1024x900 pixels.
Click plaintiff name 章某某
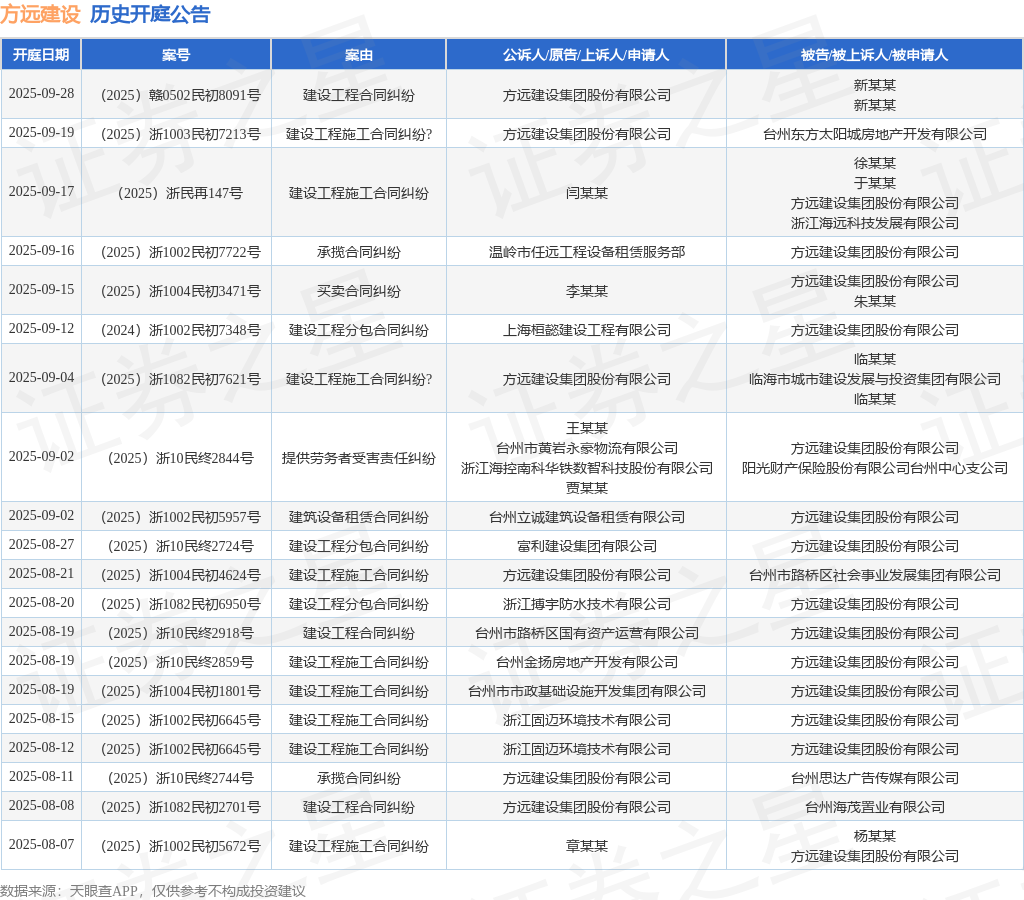click(586, 846)
